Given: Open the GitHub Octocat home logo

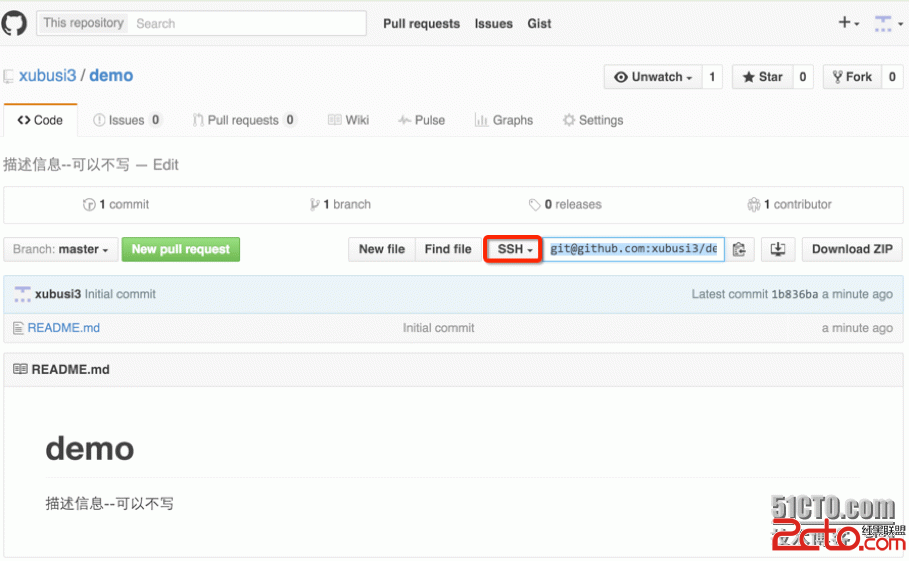Looking at the screenshot, I should pyautogui.click(x=14, y=24).
